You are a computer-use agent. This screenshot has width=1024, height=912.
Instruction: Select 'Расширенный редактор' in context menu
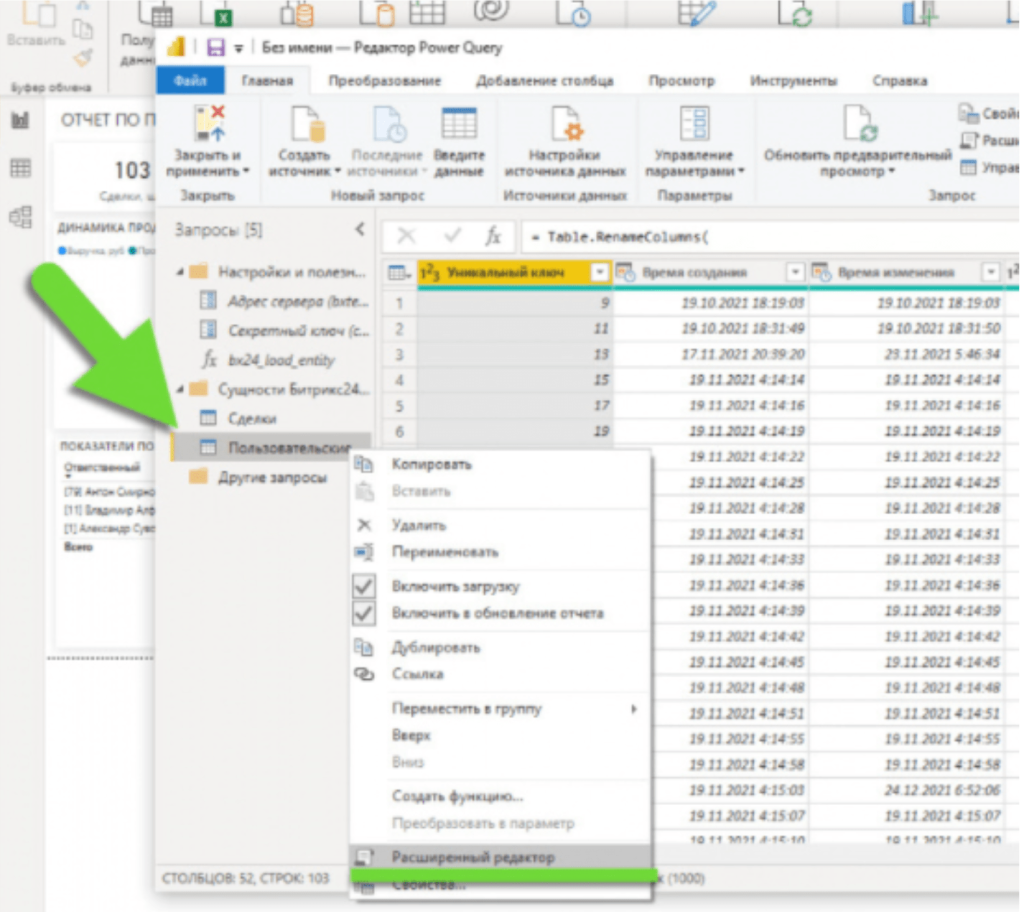[x=472, y=857]
